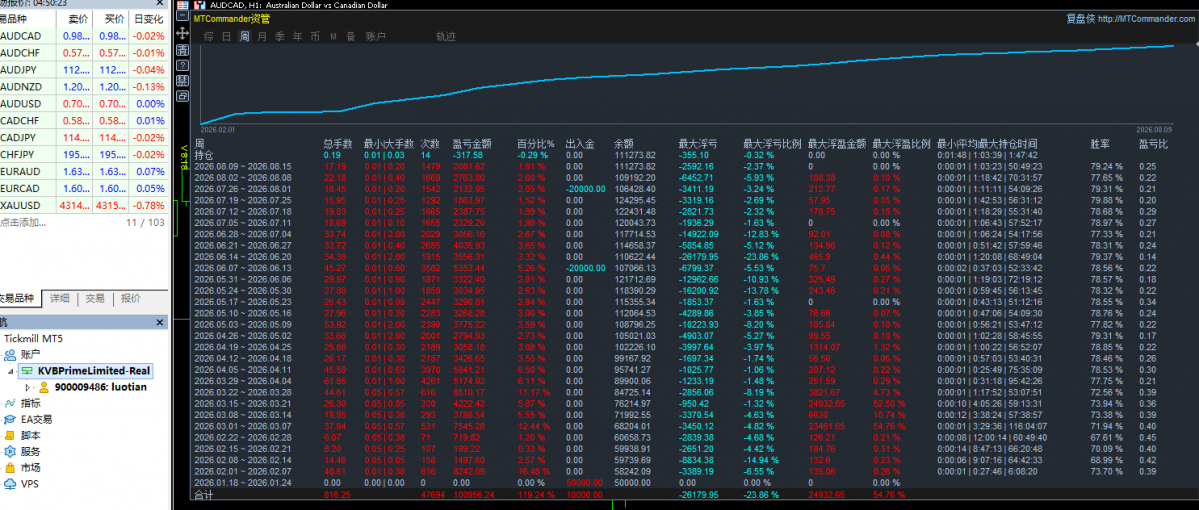Switch to the 月 monthly view tab
This screenshot has height=510, width=1199.
coord(262,36)
